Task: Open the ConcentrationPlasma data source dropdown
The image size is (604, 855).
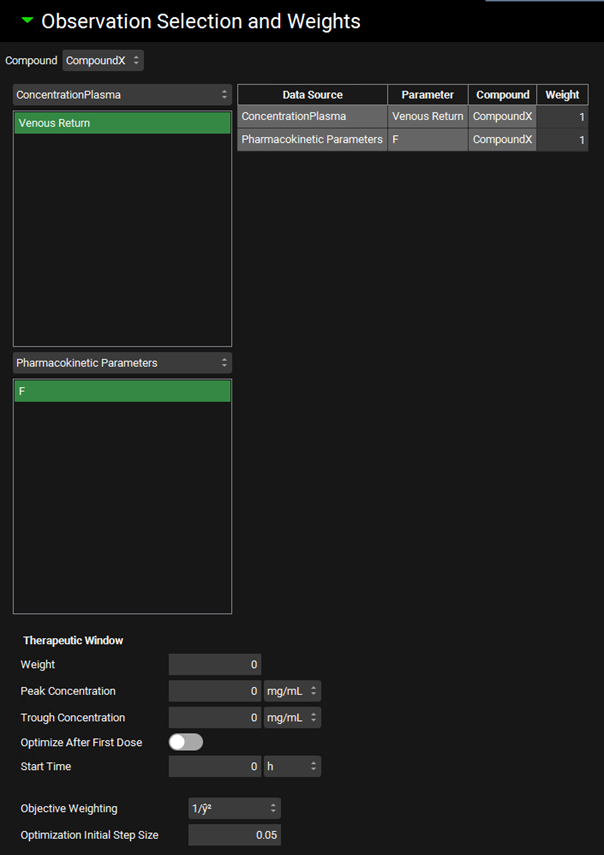Action: (x=122, y=95)
